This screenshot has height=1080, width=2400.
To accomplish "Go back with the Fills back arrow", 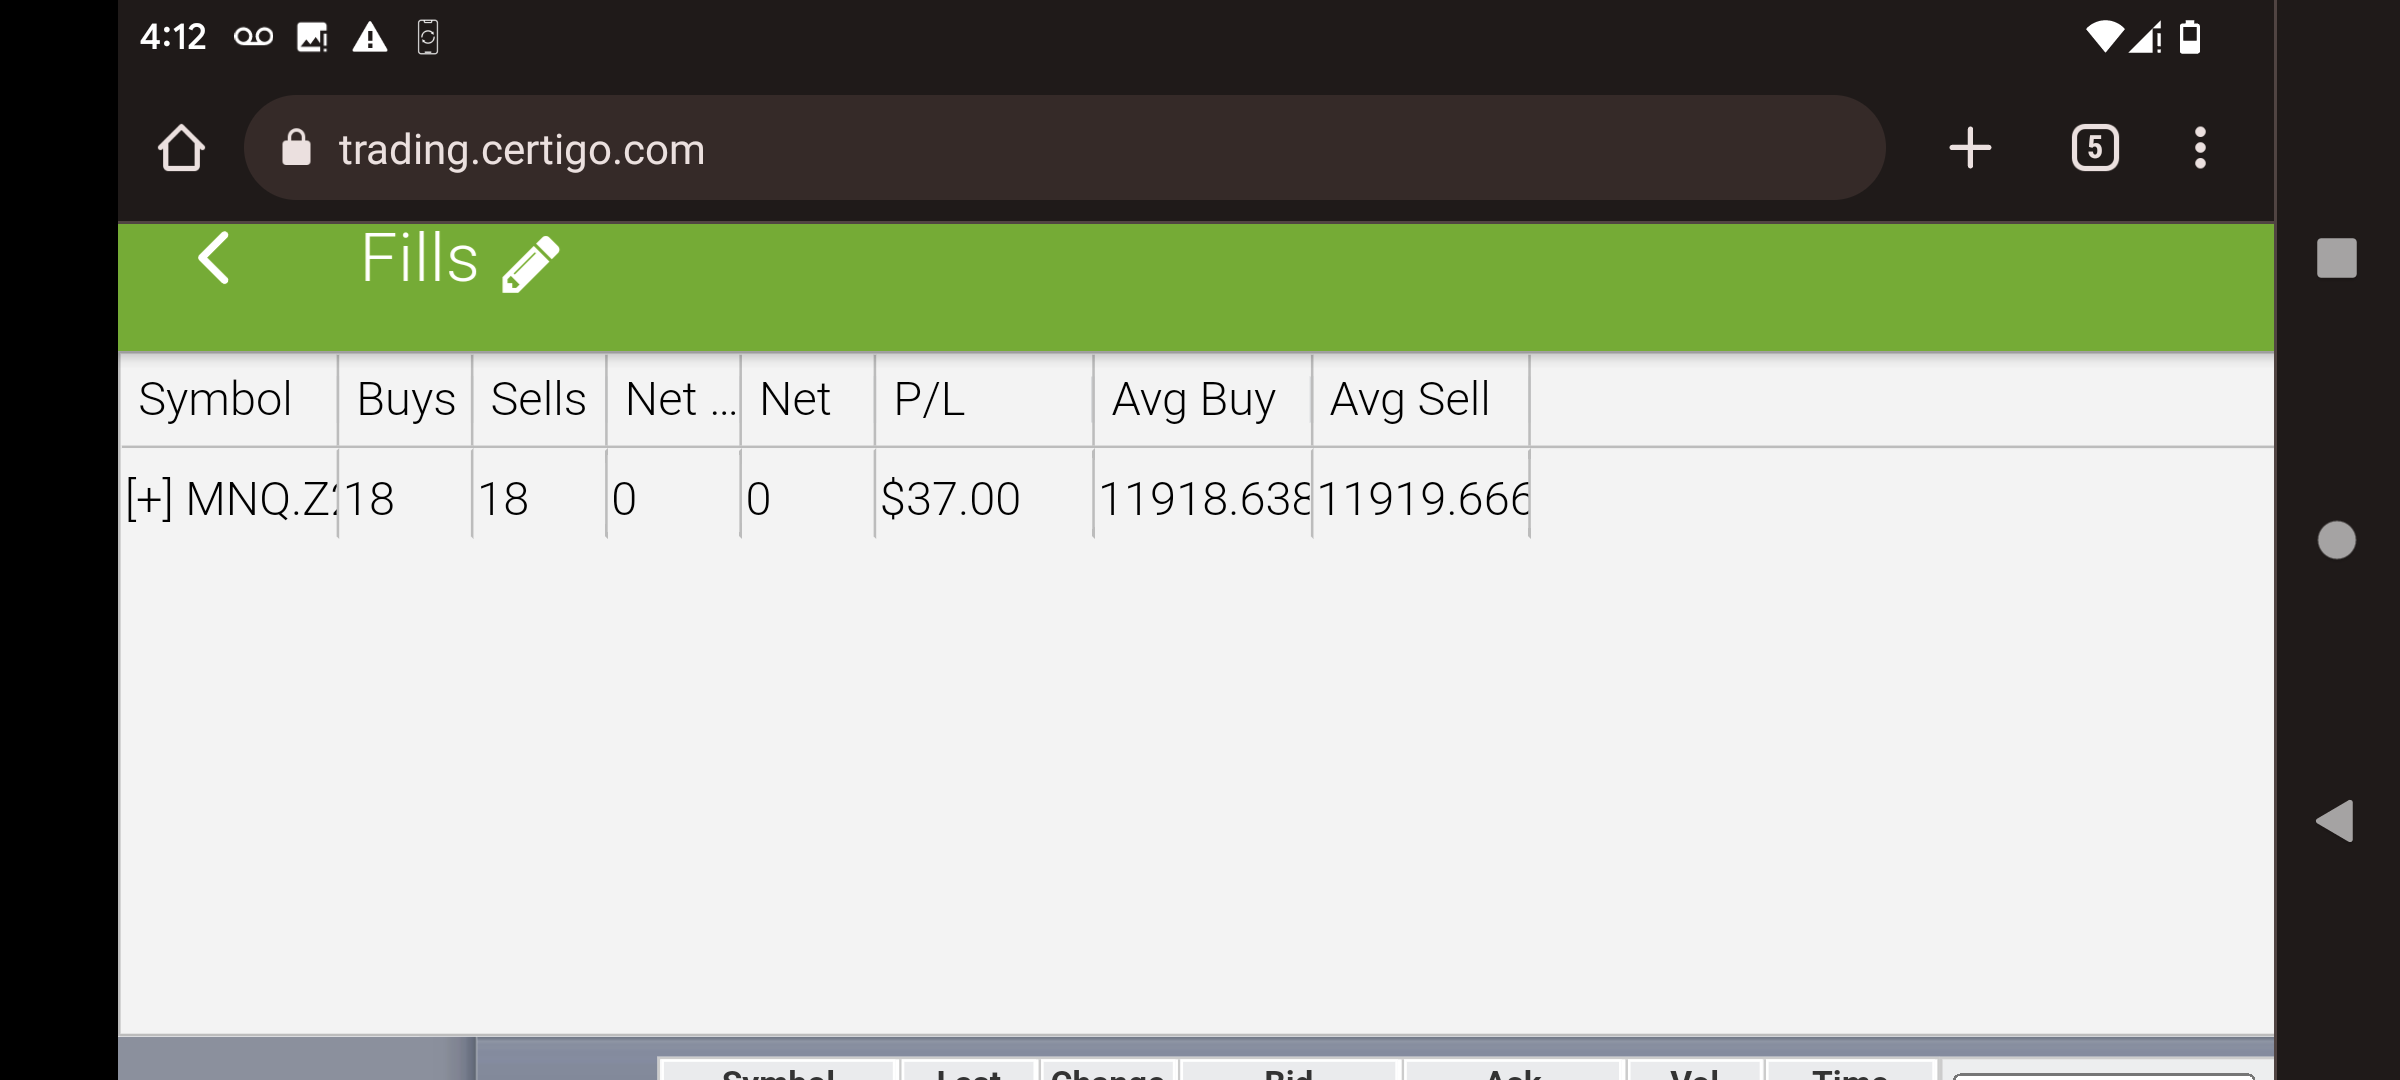I will click(x=214, y=258).
